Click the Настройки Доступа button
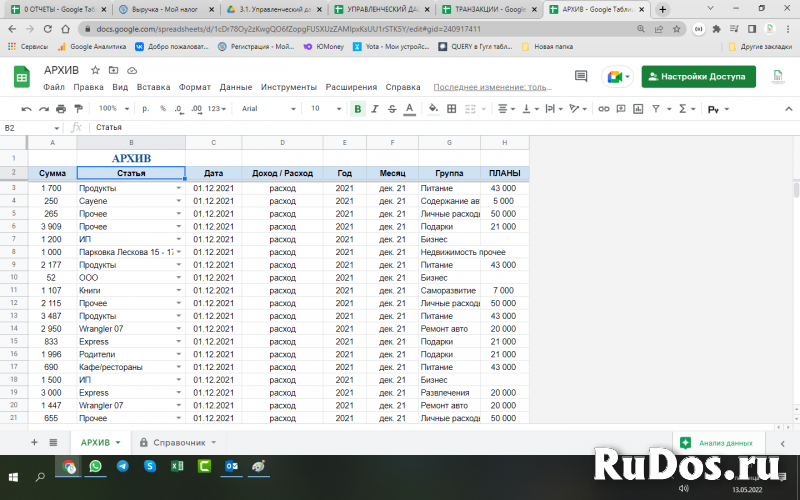Image resolution: width=800 pixels, height=500 pixels. coord(698,77)
